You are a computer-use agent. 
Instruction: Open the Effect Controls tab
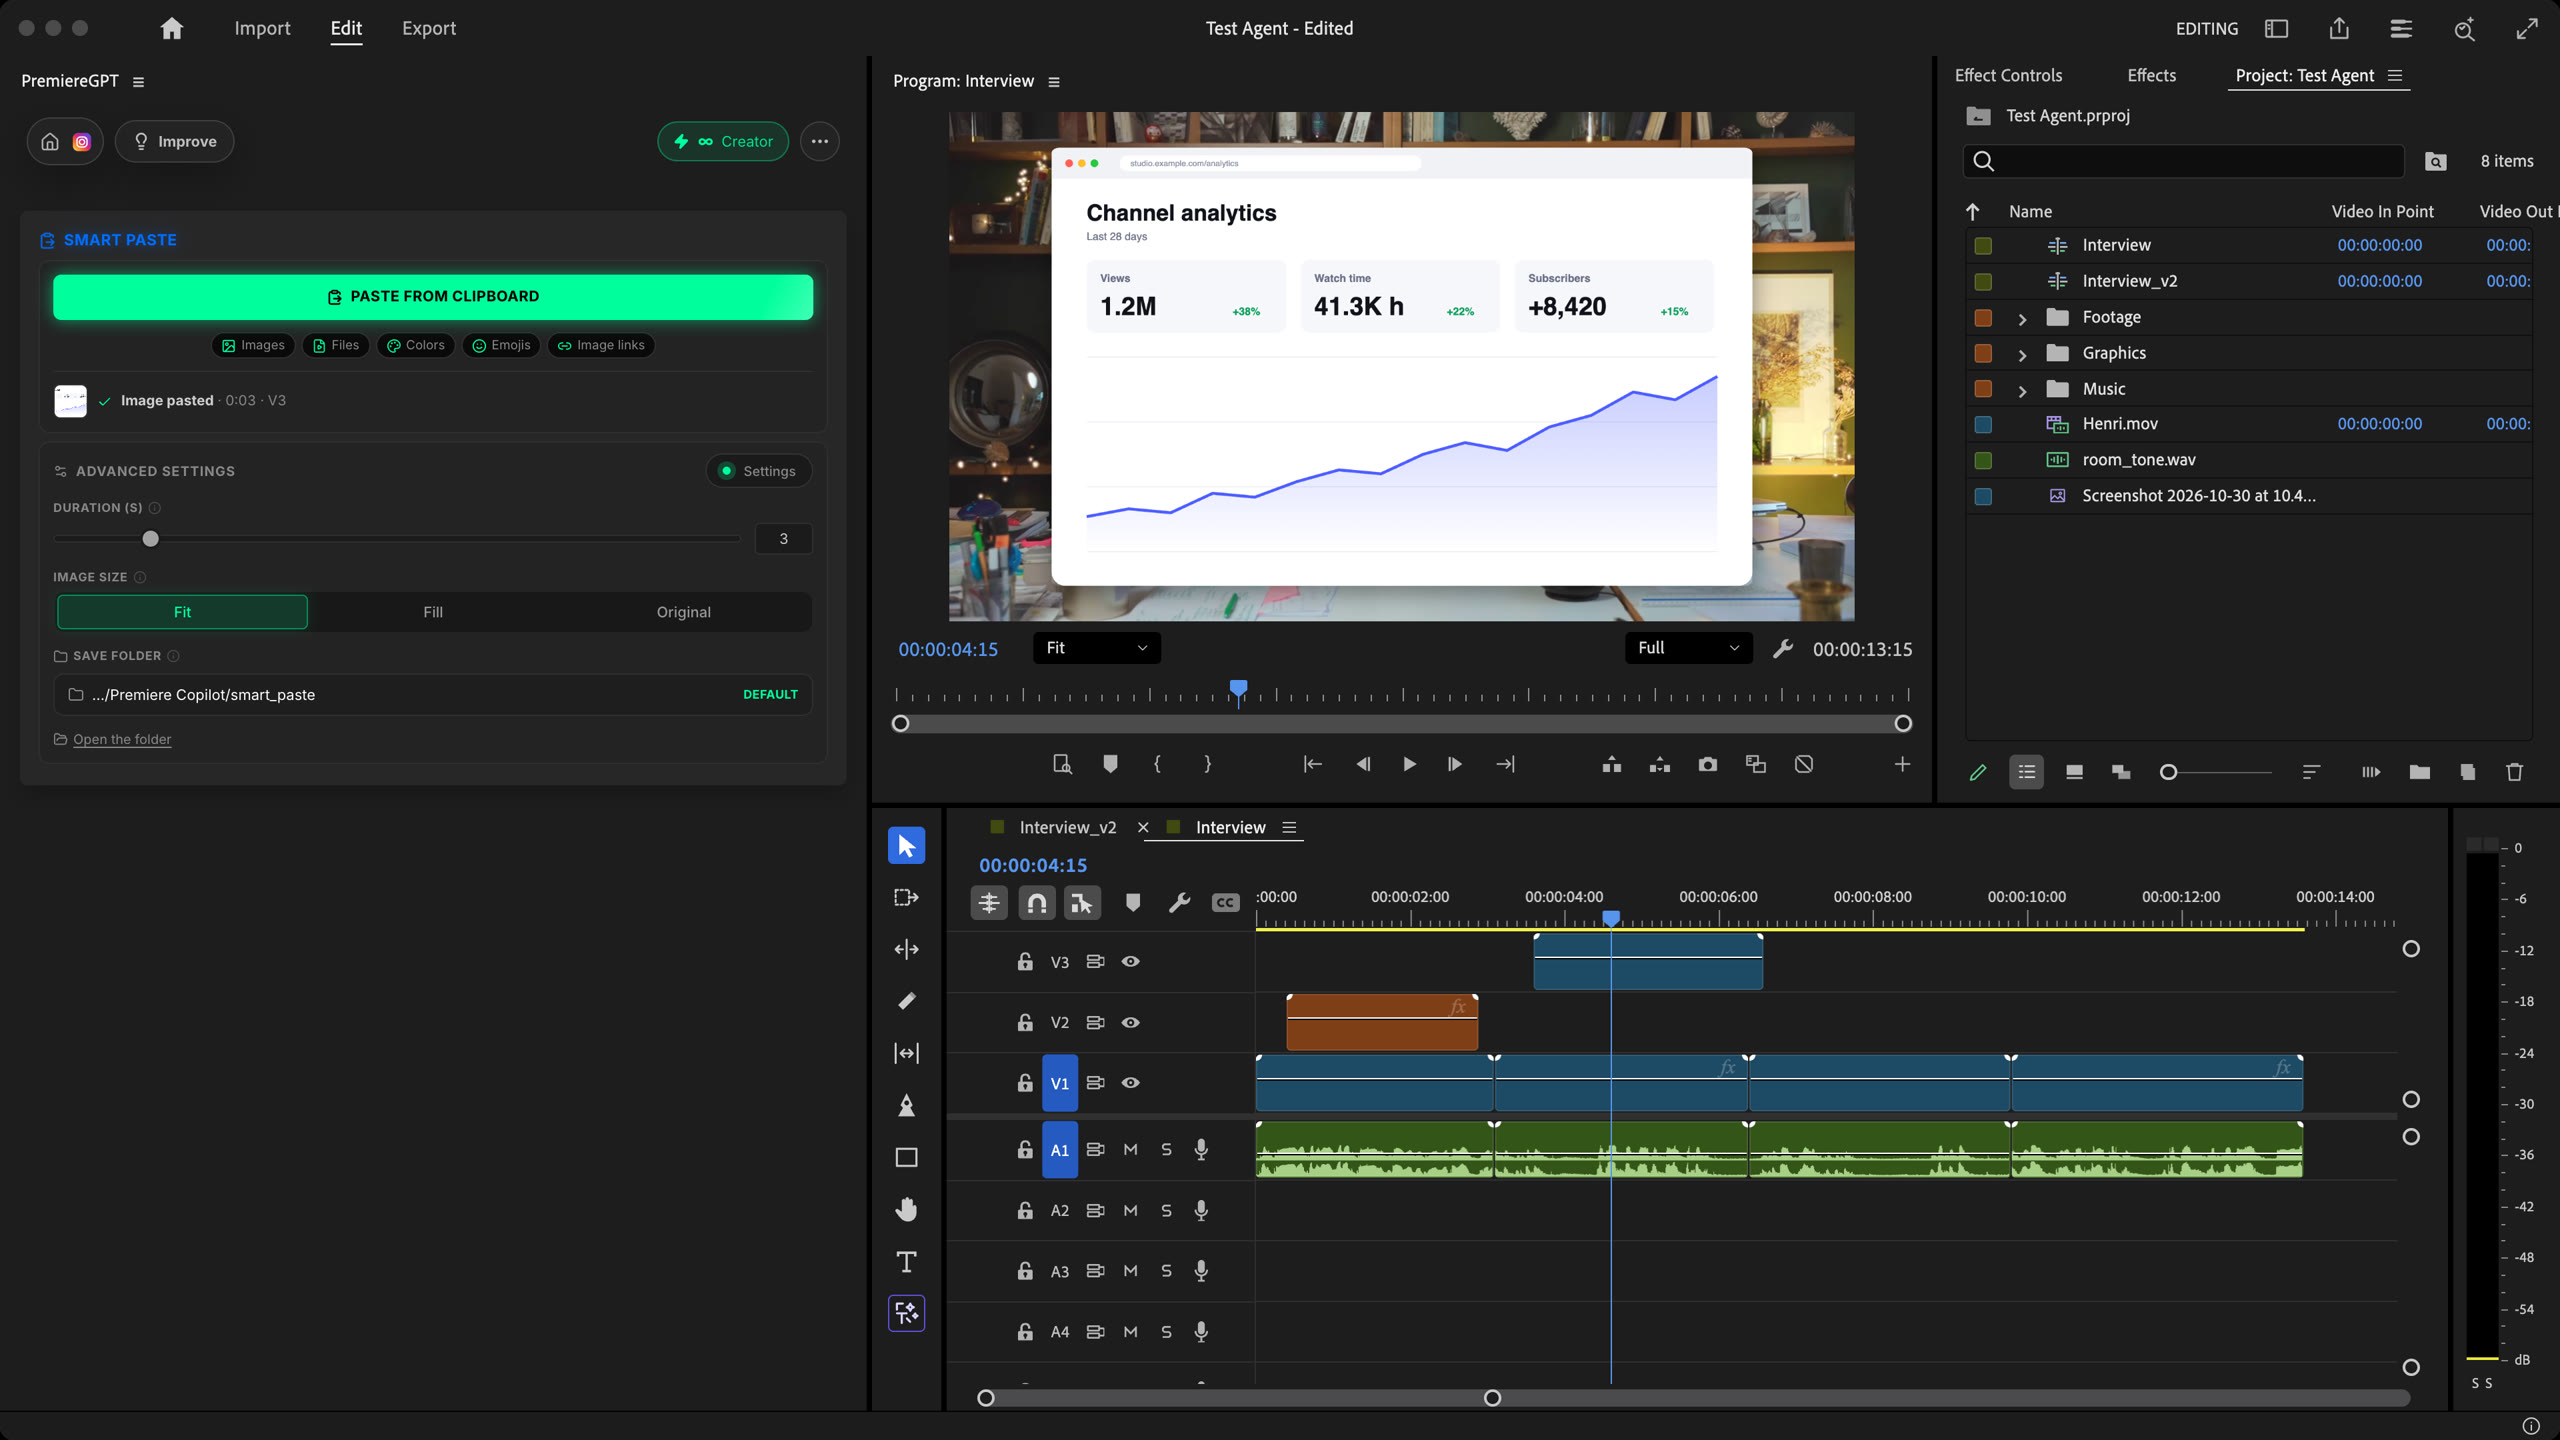pyautogui.click(x=2008, y=75)
